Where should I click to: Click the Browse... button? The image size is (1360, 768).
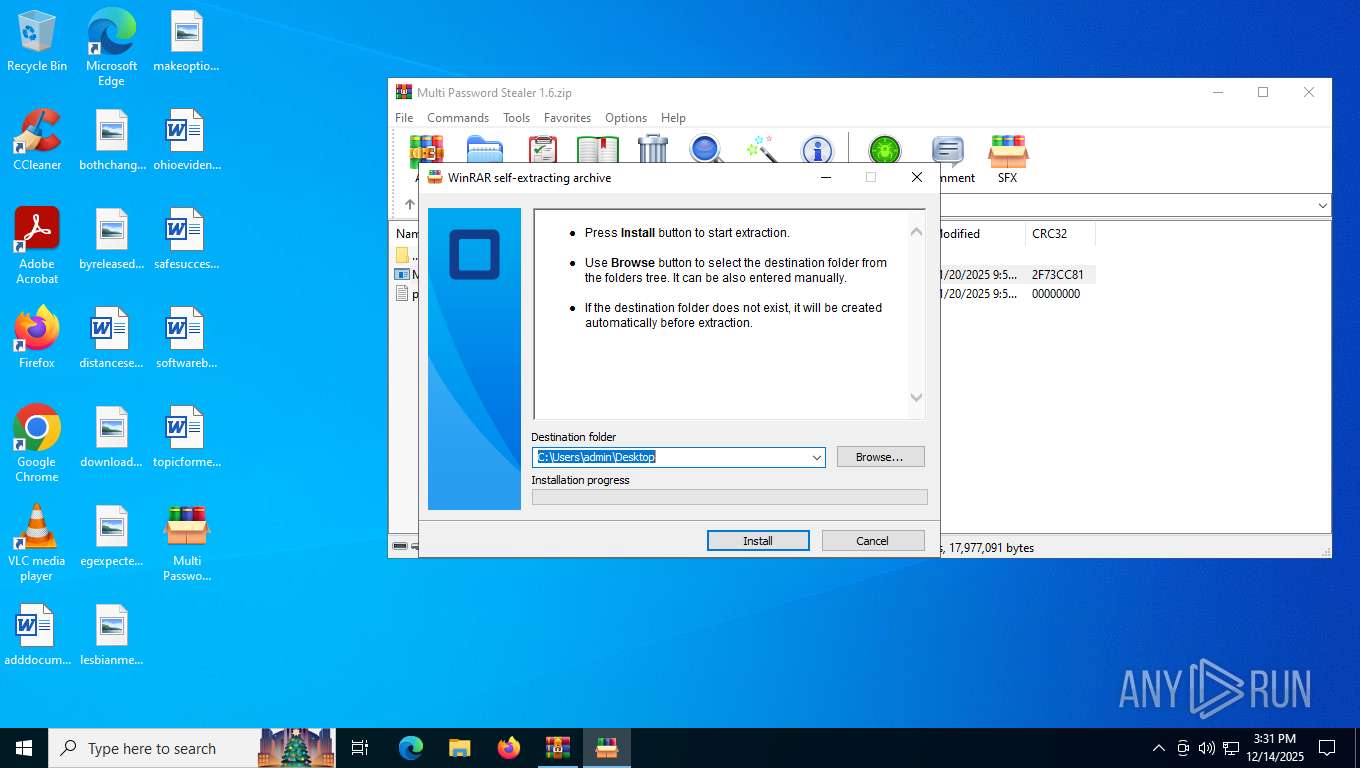(880, 457)
